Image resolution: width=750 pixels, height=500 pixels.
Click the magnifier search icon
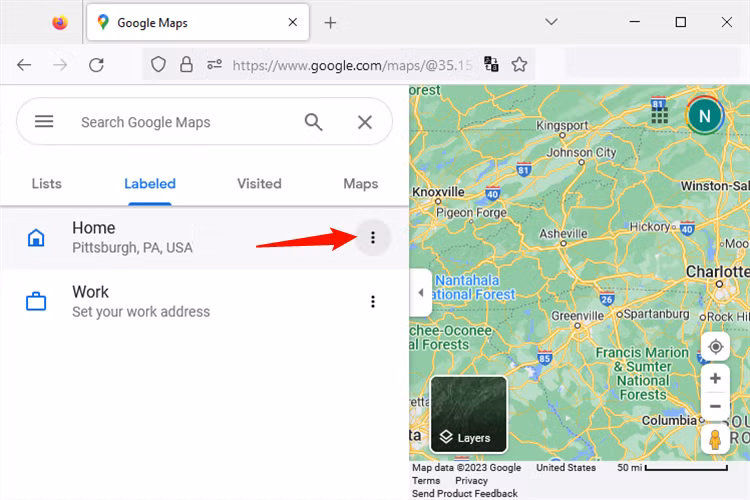(314, 122)
